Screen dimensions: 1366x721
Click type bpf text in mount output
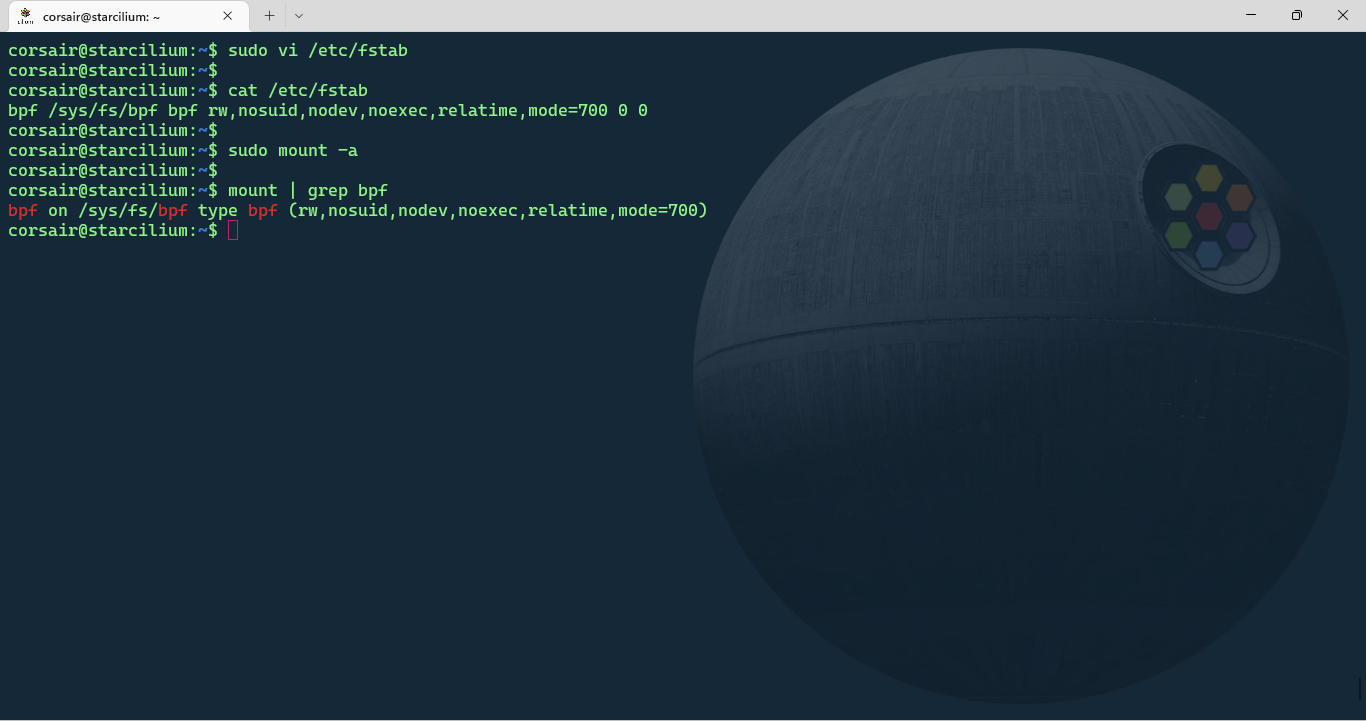pyautogui.click(x=239, y=210)
